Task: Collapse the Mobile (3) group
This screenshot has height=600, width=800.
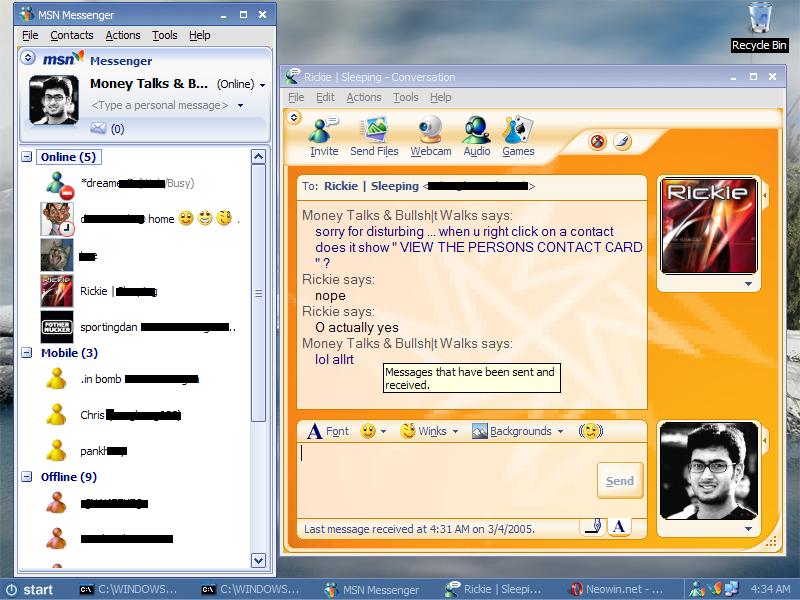Action: [x=27, y=353]
